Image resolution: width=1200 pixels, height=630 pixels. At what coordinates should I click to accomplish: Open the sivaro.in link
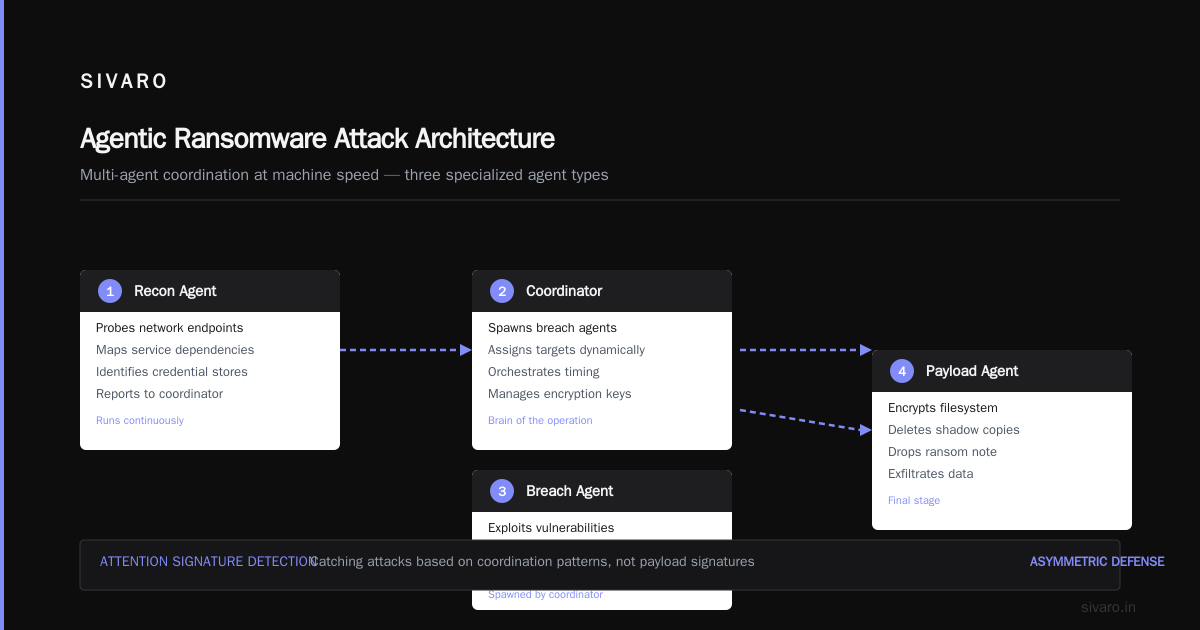click(x=1109, y=607)
